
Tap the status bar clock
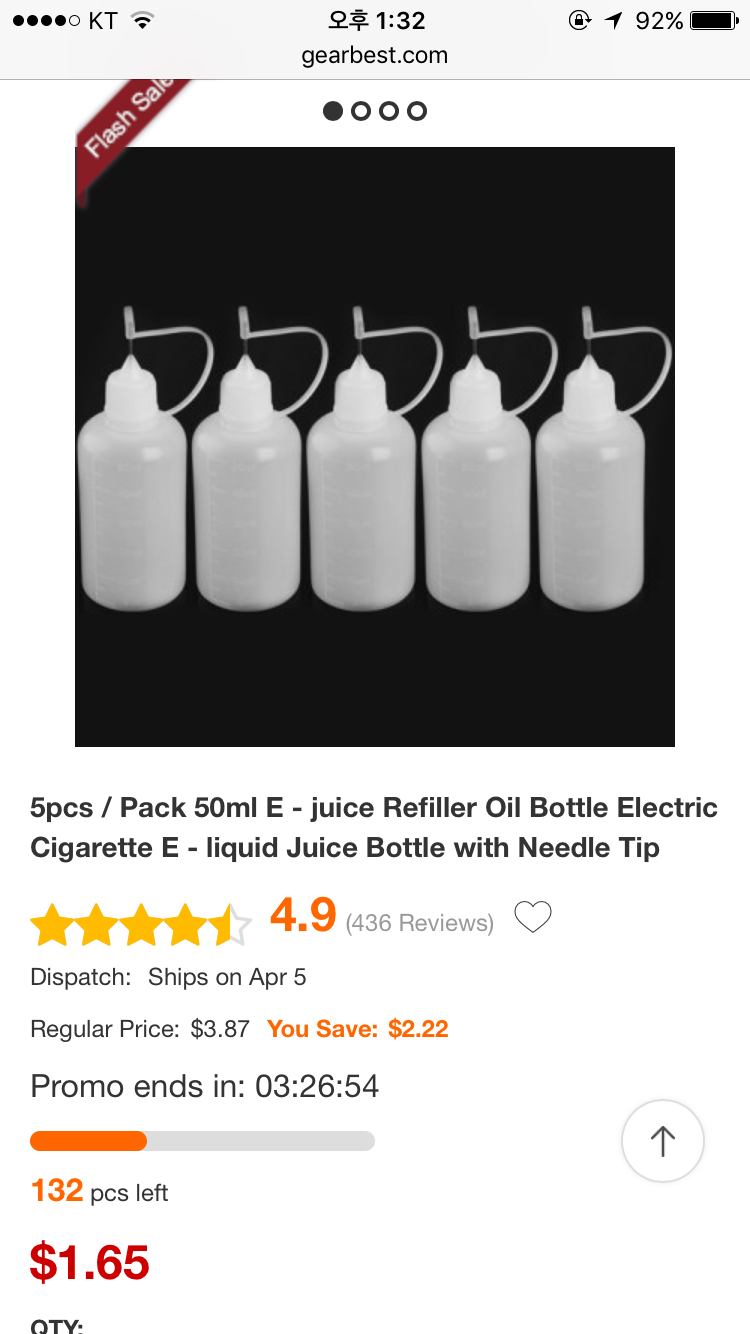[377, 20]
